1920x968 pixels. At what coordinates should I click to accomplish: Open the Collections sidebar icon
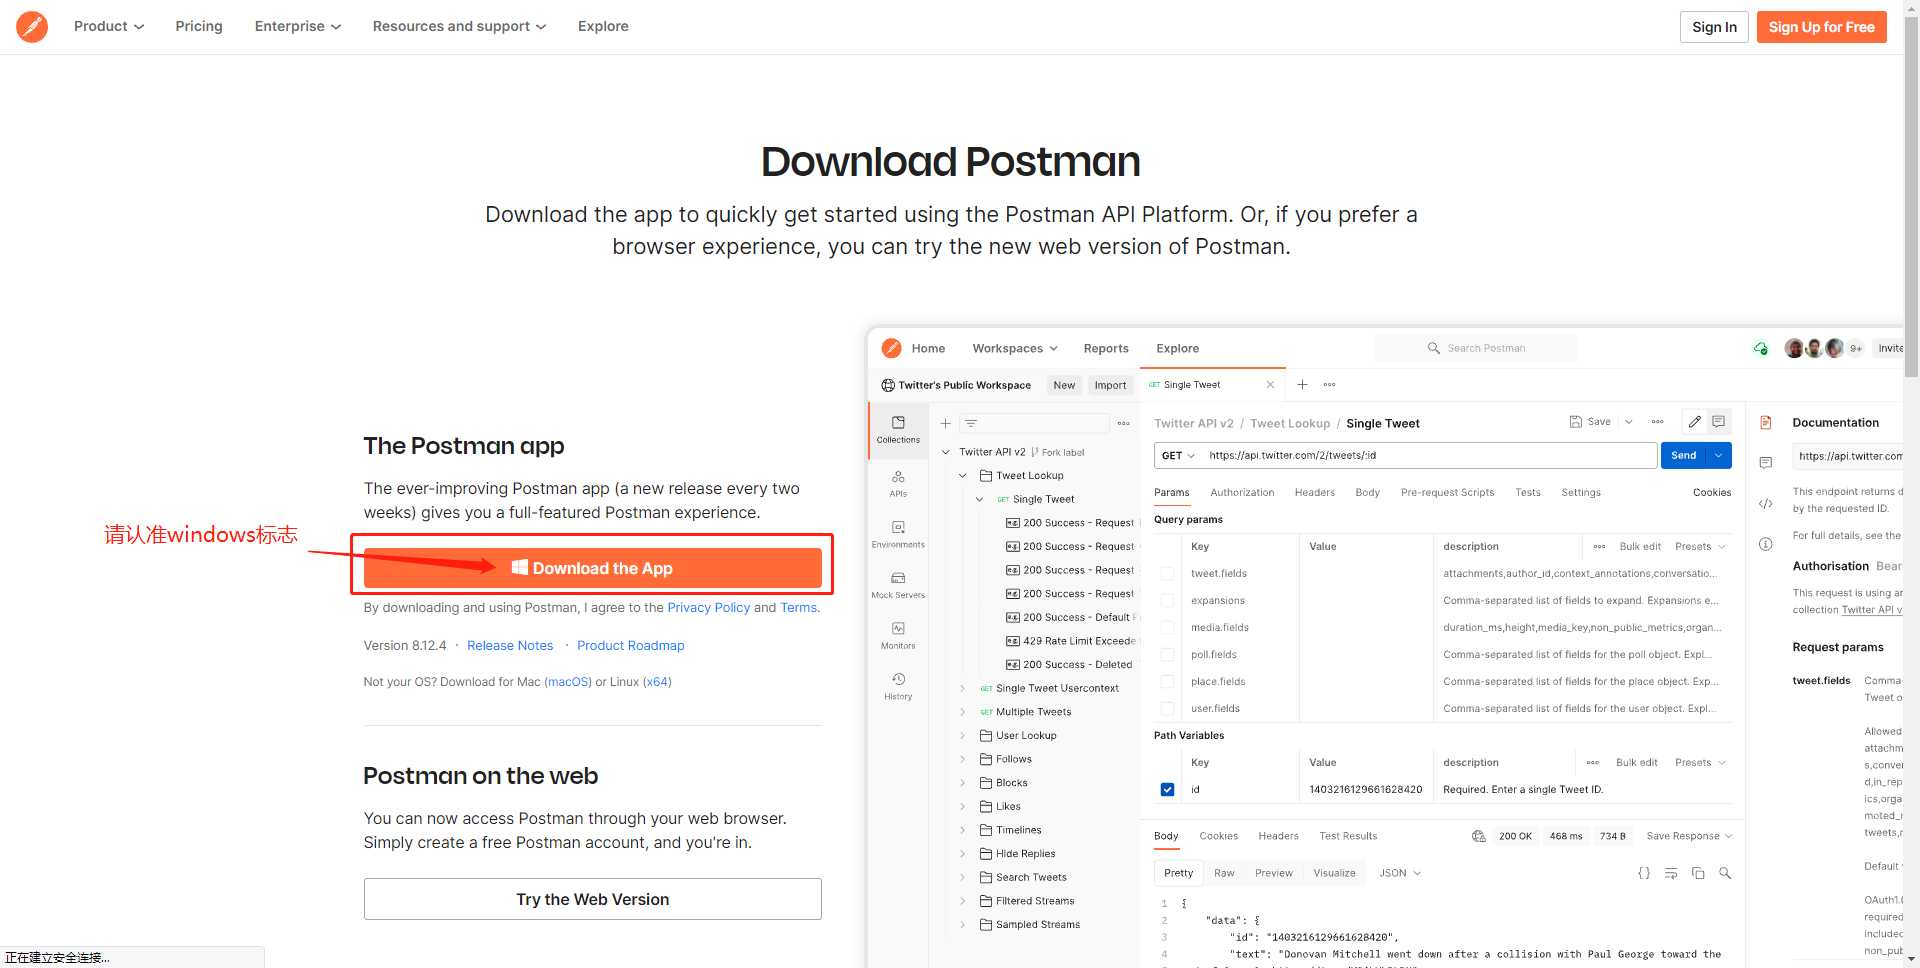[x=898, y=430]
